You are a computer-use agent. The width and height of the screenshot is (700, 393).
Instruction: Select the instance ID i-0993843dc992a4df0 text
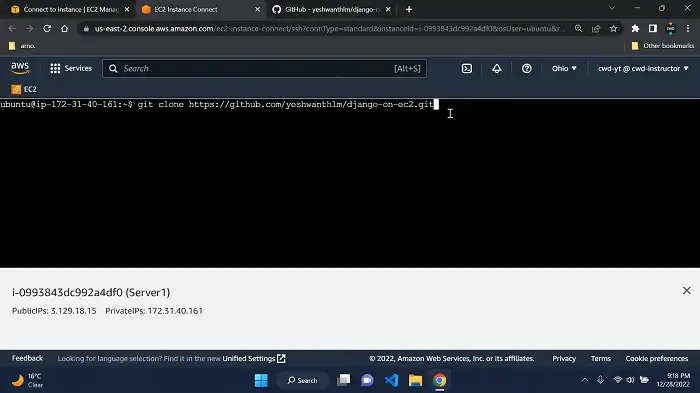[67, 293]
